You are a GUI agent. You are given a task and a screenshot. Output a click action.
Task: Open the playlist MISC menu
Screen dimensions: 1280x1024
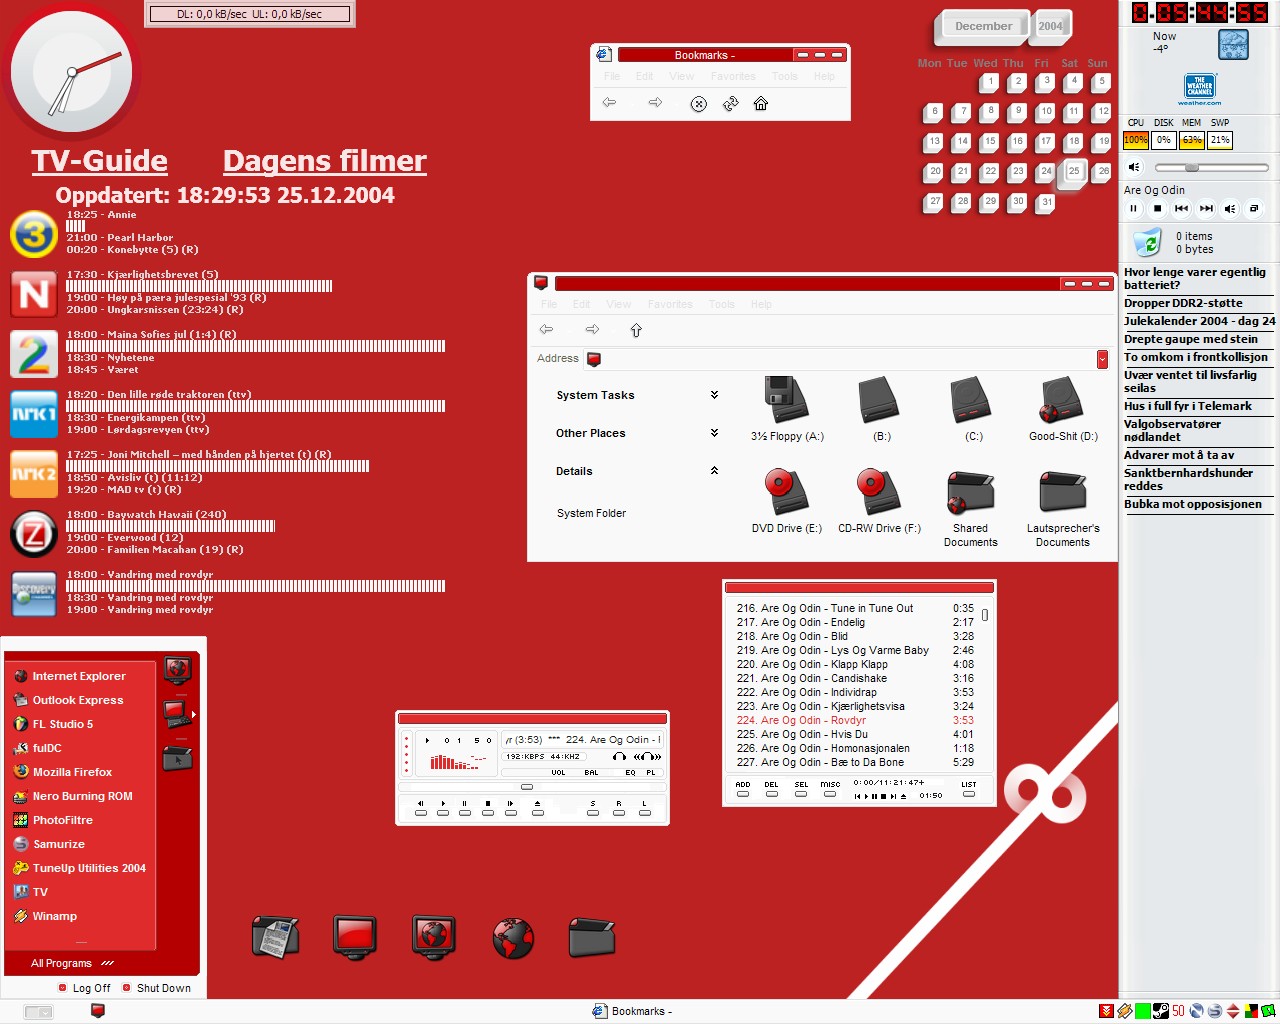[x=830, y=789]
